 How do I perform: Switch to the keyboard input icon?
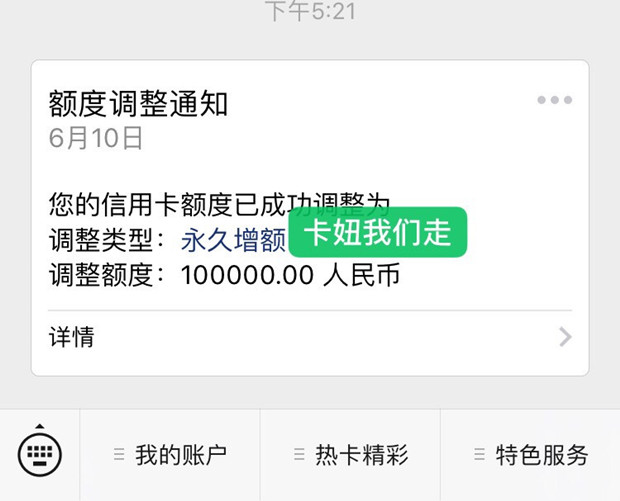40,454
